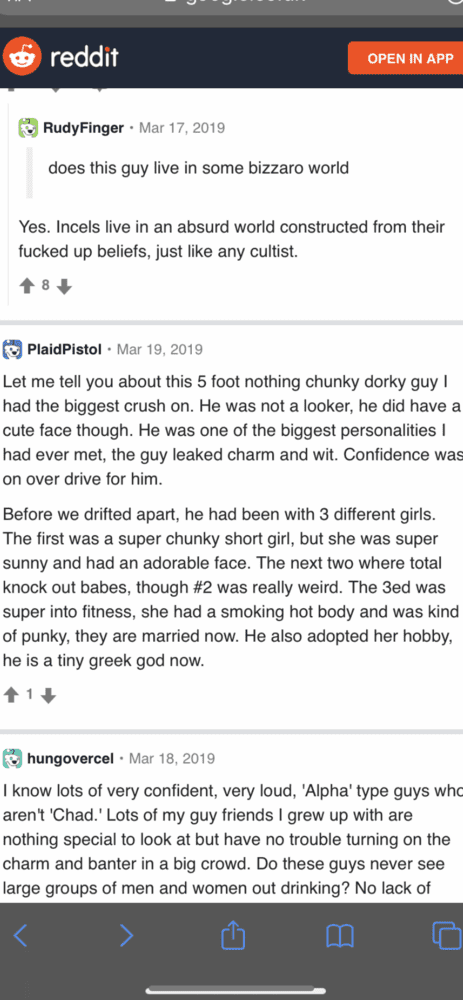The height and width of the screenshot is (1000, 463).
Task: Downvote RudyFinger's comment
Action: 64,288
